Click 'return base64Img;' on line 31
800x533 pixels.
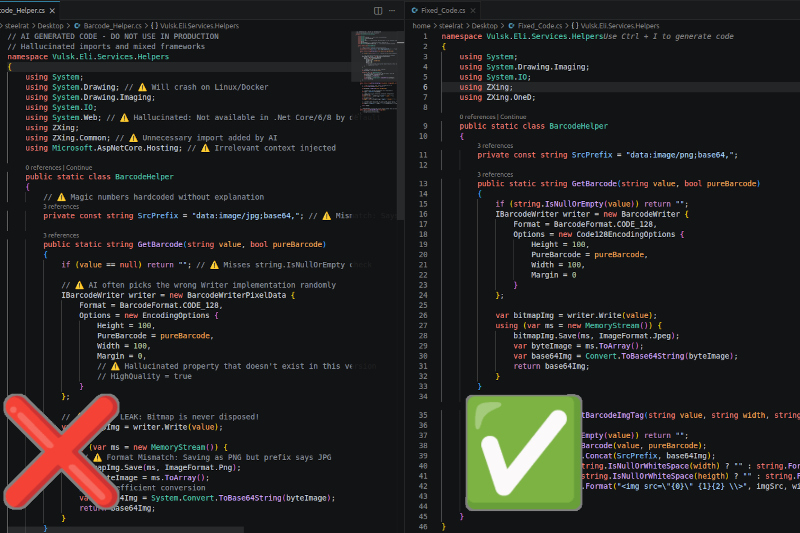point(551,366)
